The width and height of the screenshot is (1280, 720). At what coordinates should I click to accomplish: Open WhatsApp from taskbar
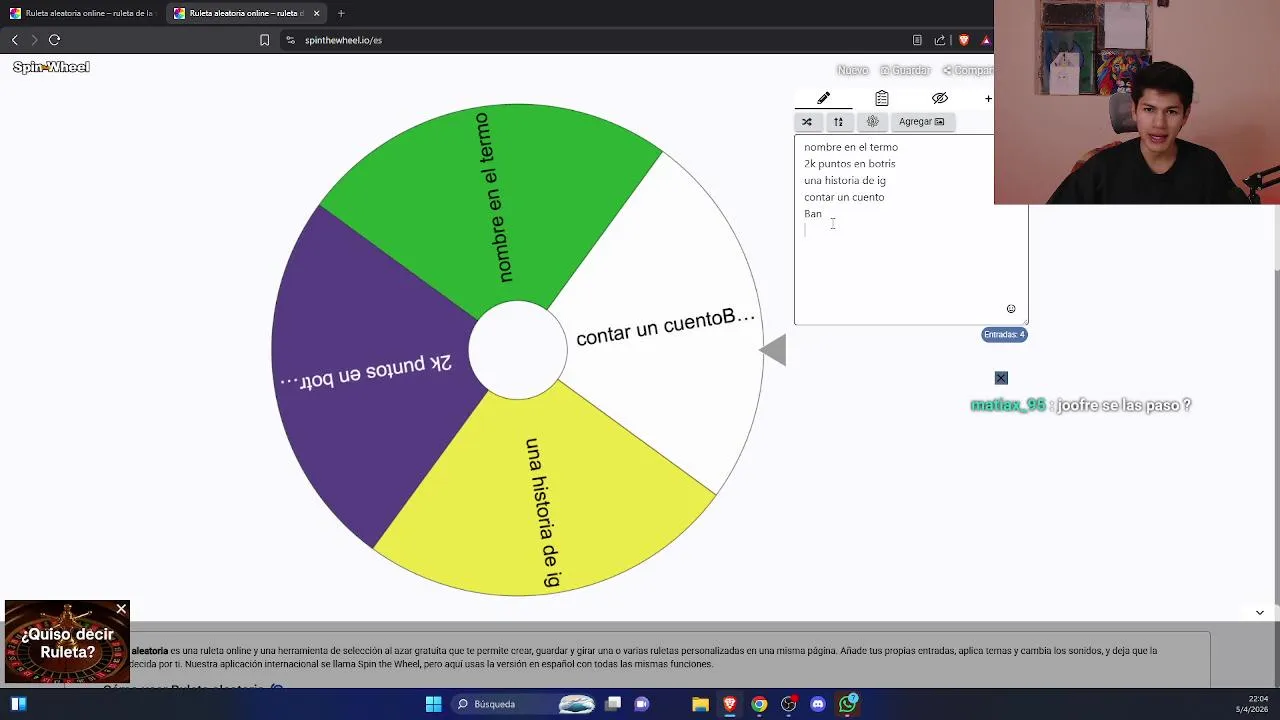[848, 704]
